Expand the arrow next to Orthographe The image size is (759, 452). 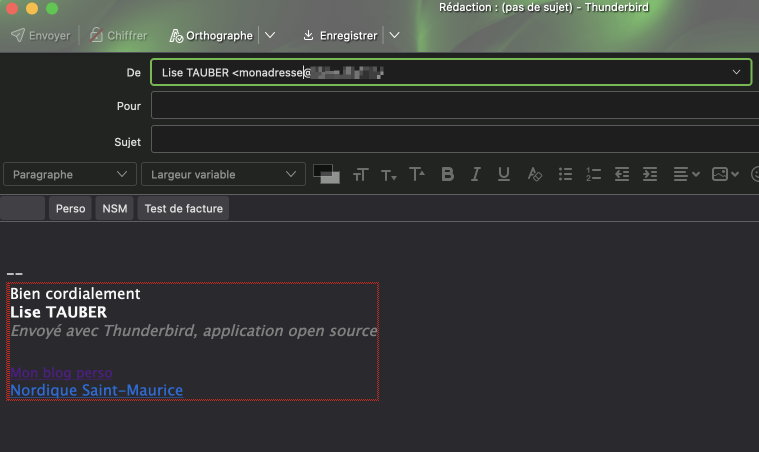pyautogui.click(x=269, y=35)
